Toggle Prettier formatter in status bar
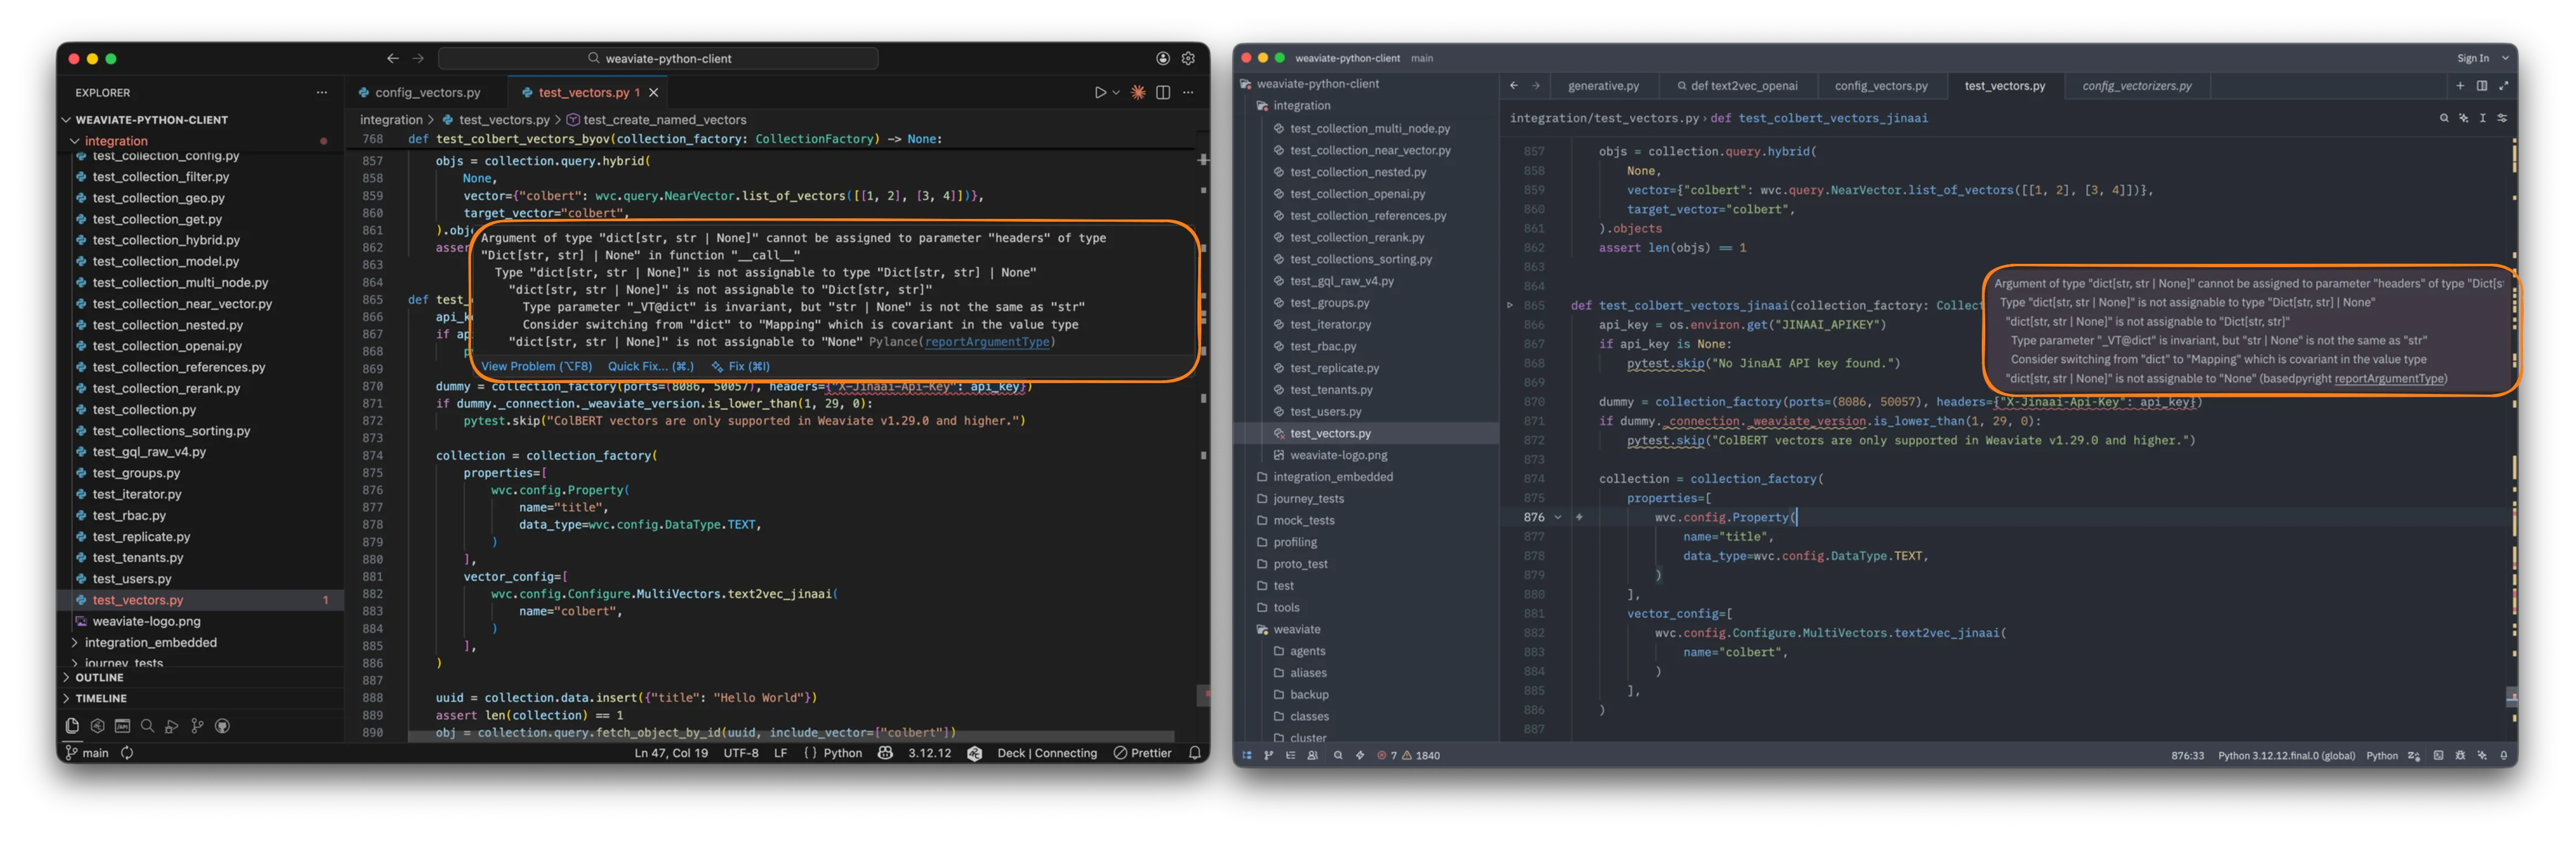The width and height of the screenshot is (2576, 841). (1142, 753)
